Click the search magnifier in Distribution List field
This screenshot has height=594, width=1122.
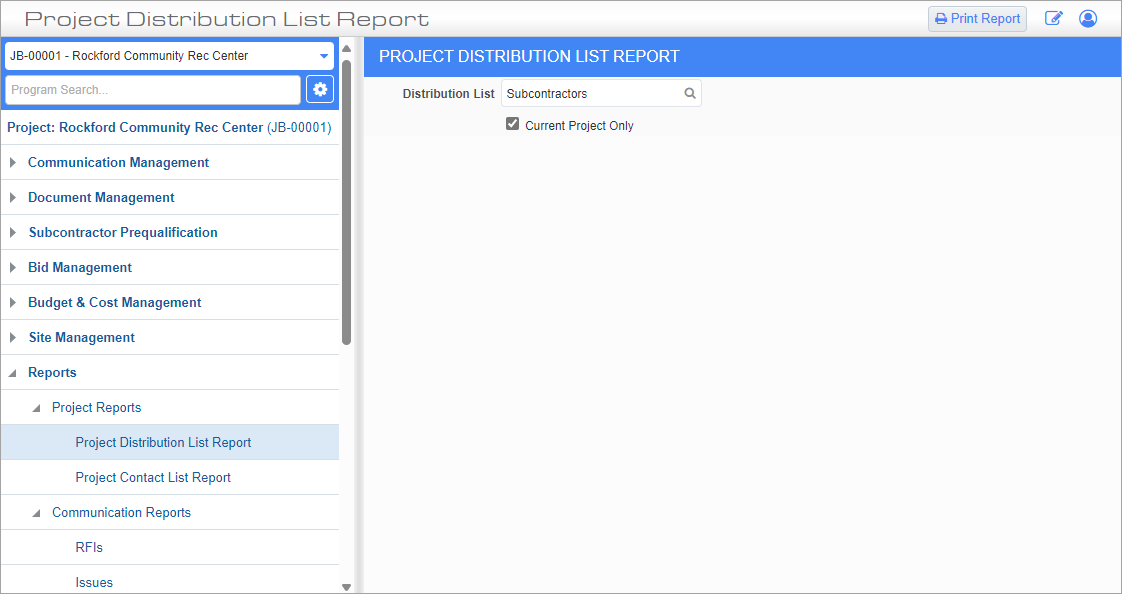[x=689, y=92]
